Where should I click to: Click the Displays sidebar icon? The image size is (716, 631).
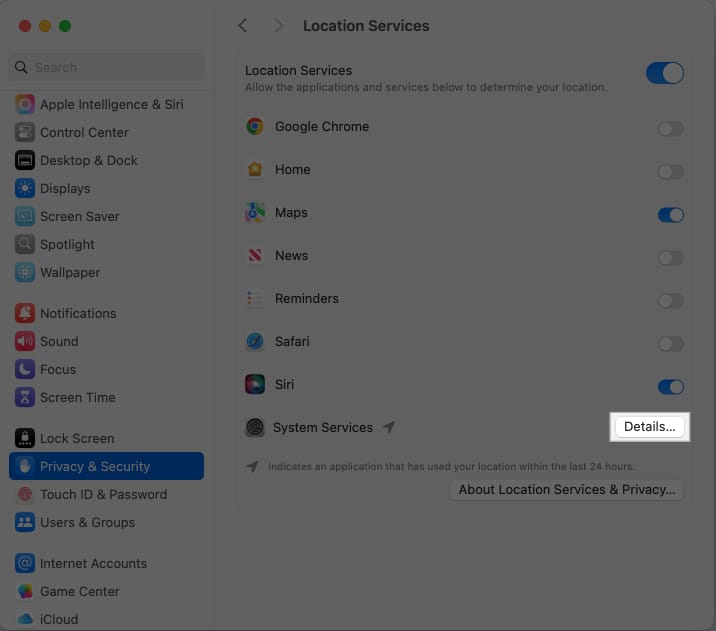[x=25, y=188]
